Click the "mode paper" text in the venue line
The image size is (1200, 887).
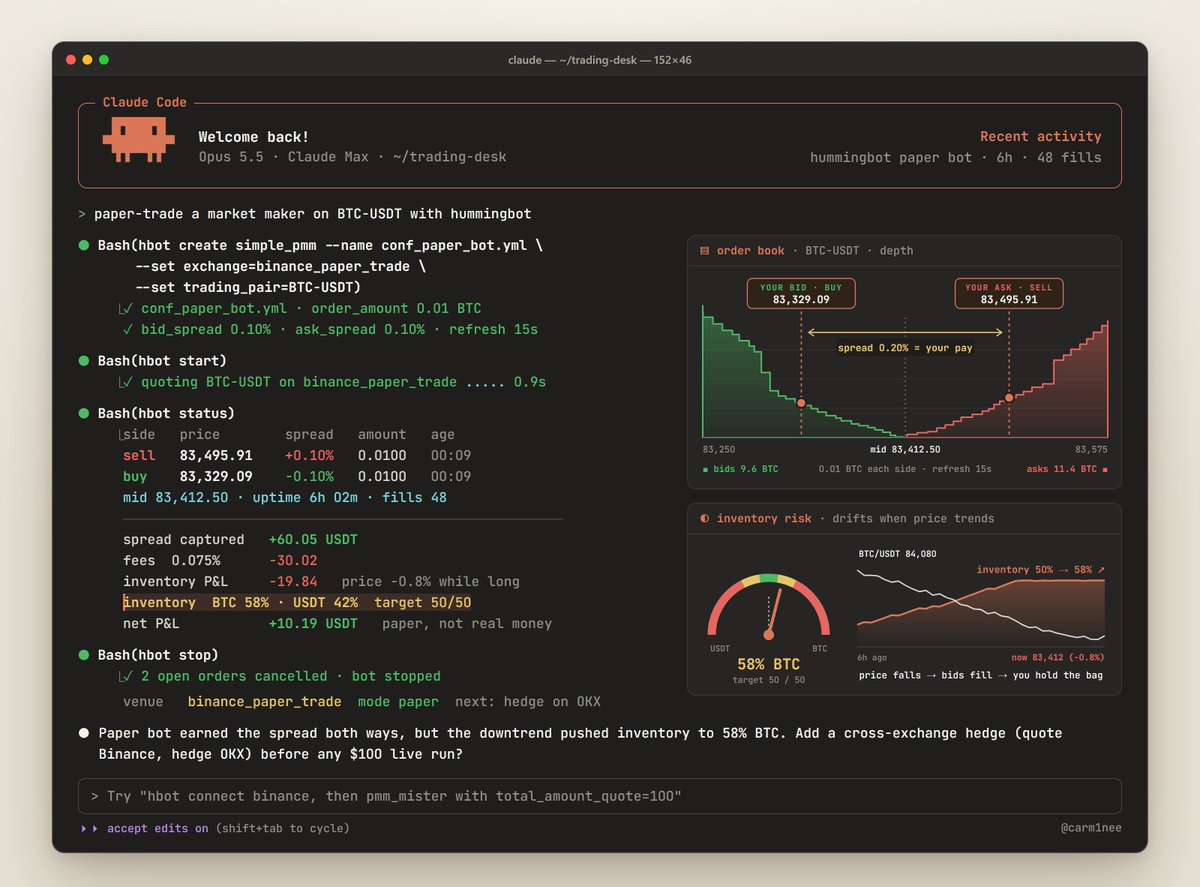[398, 702]
